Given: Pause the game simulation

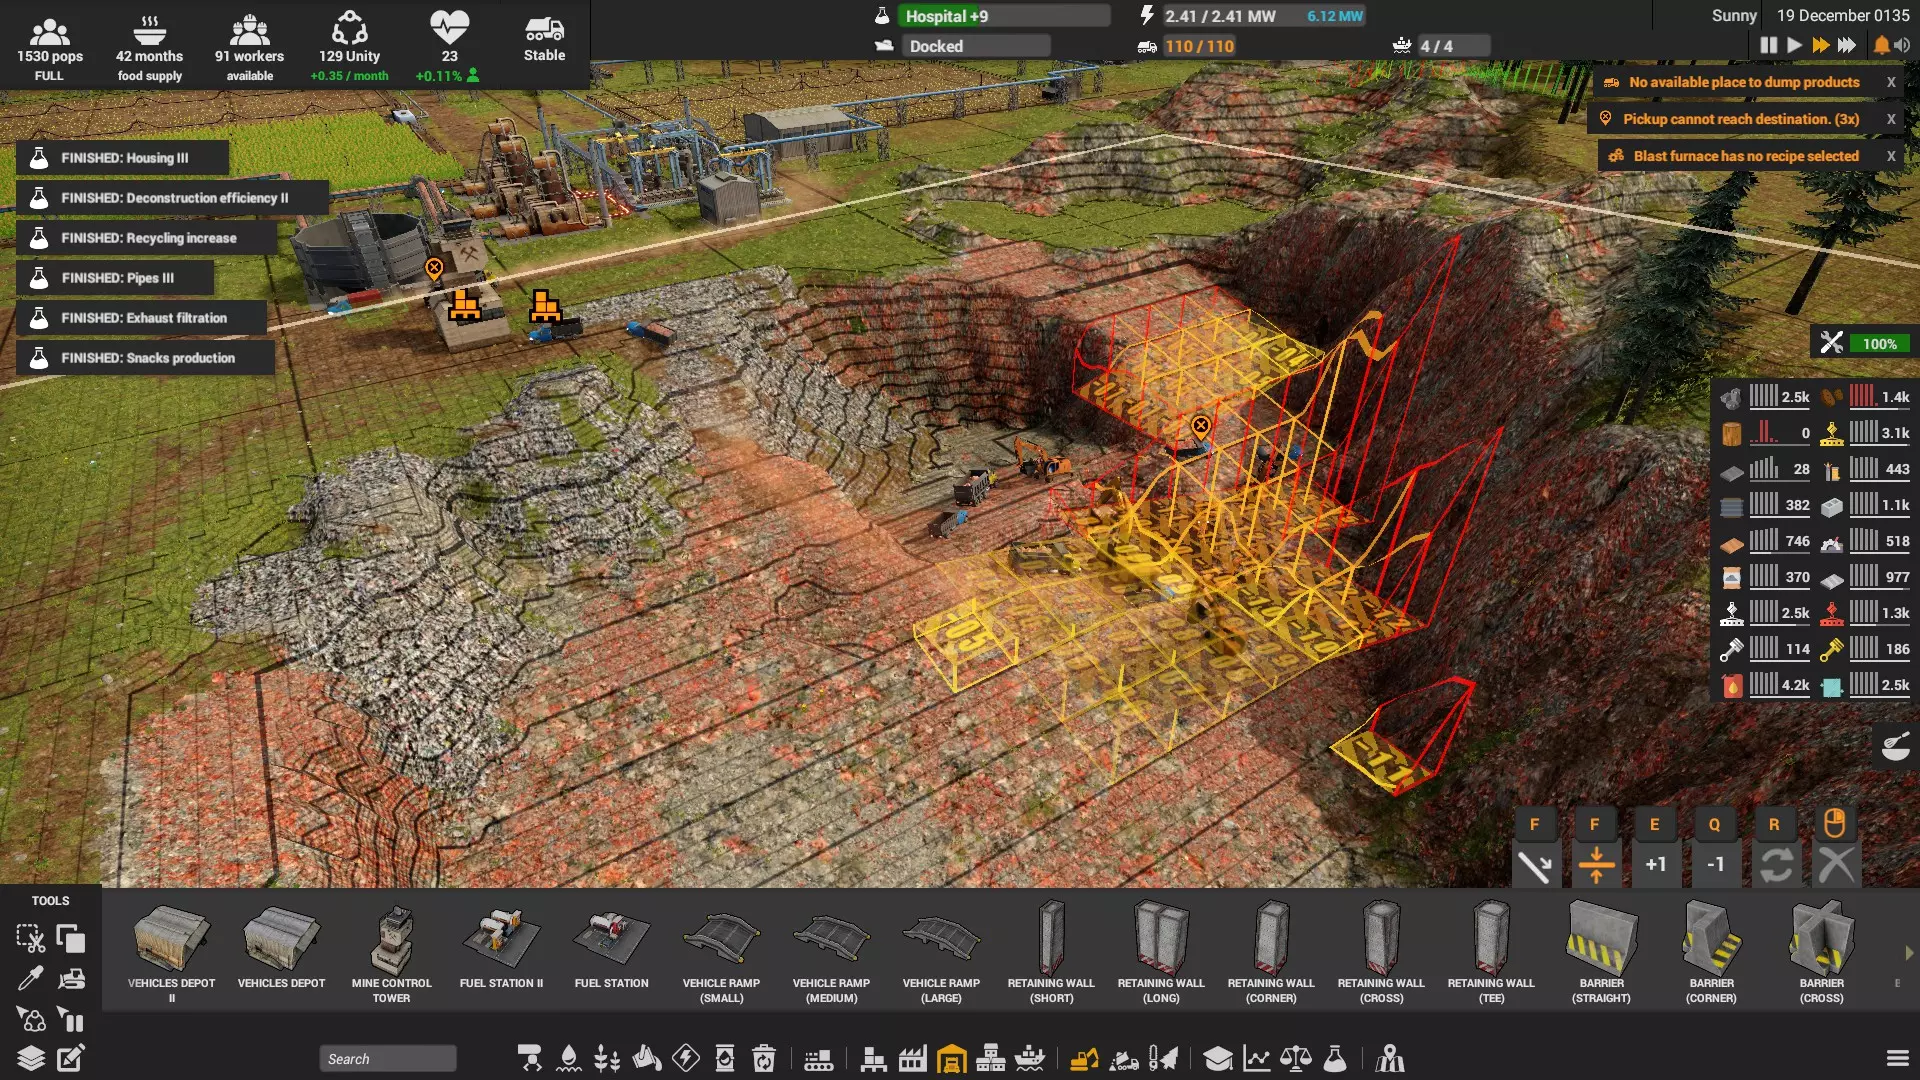Looking at the screenshot, I should click(x=1768, y=45).
